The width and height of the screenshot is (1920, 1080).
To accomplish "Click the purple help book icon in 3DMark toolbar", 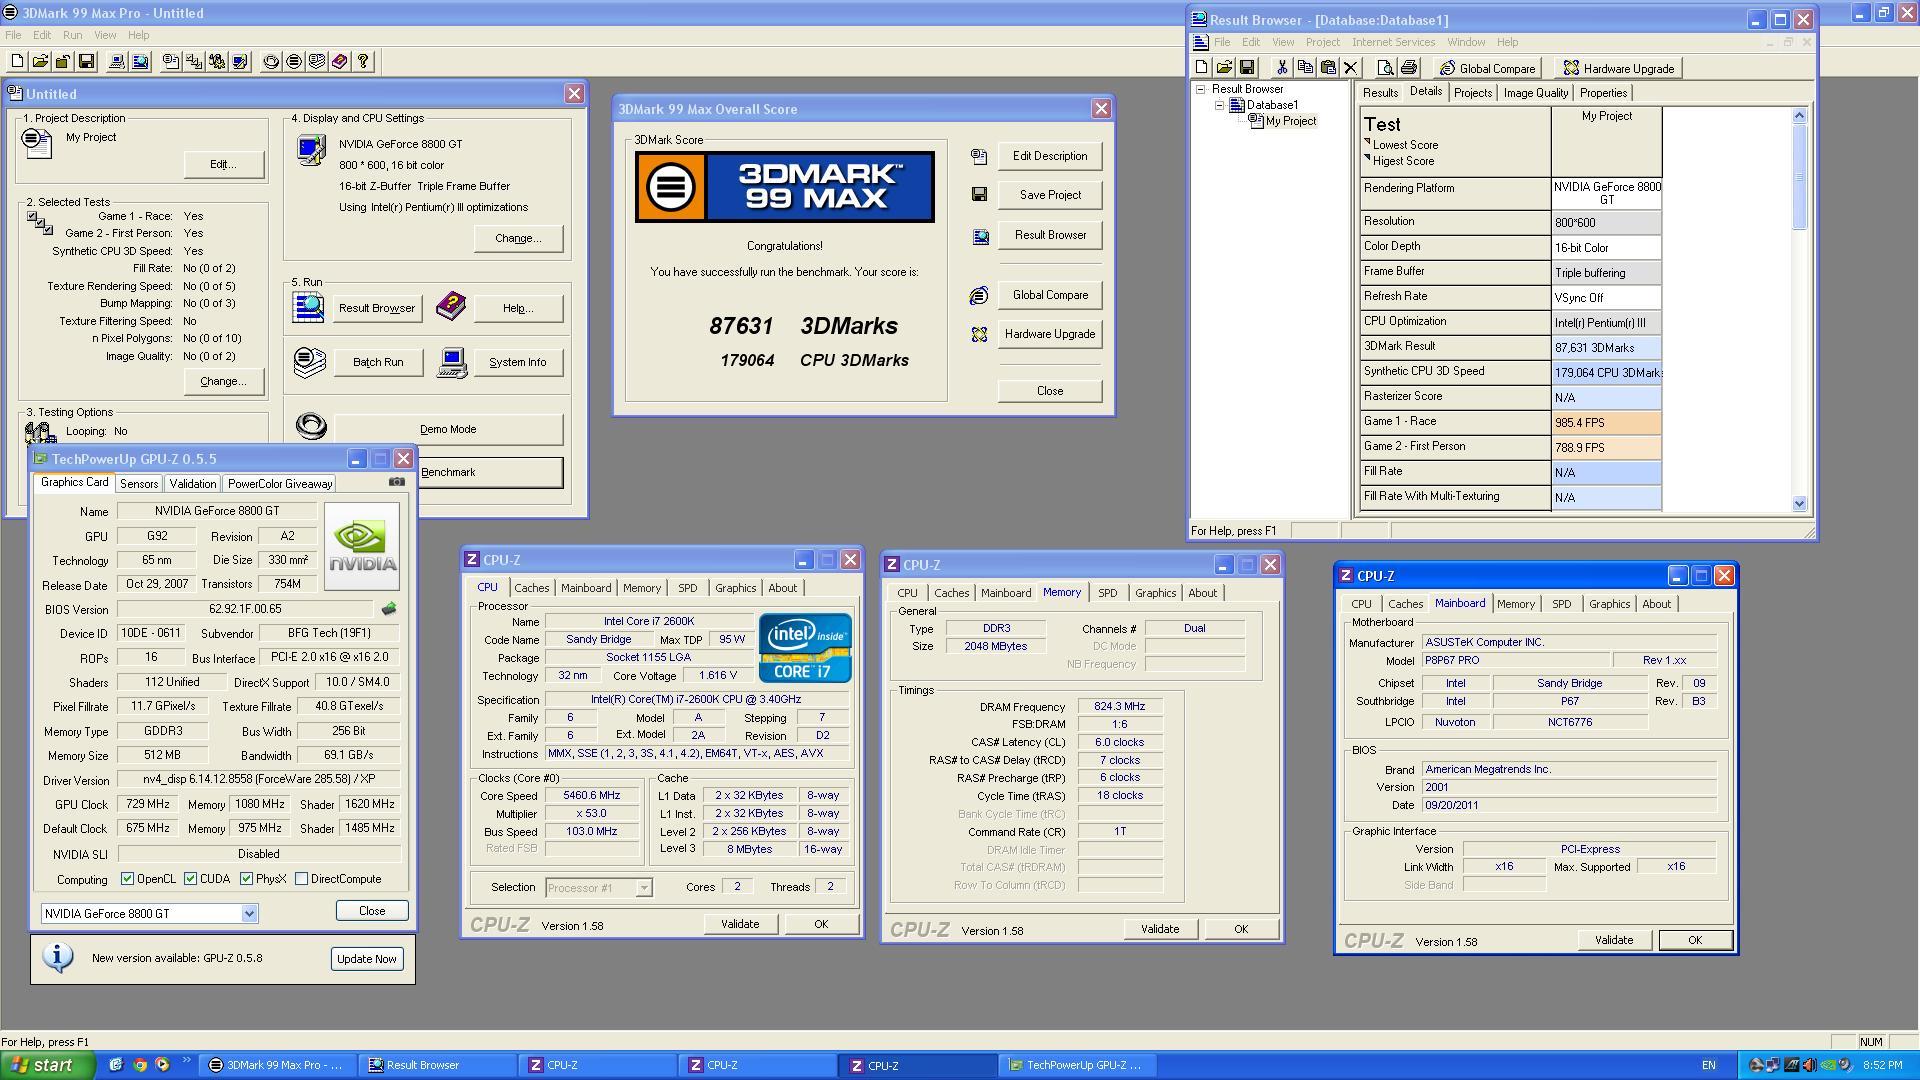I will 340,62.
